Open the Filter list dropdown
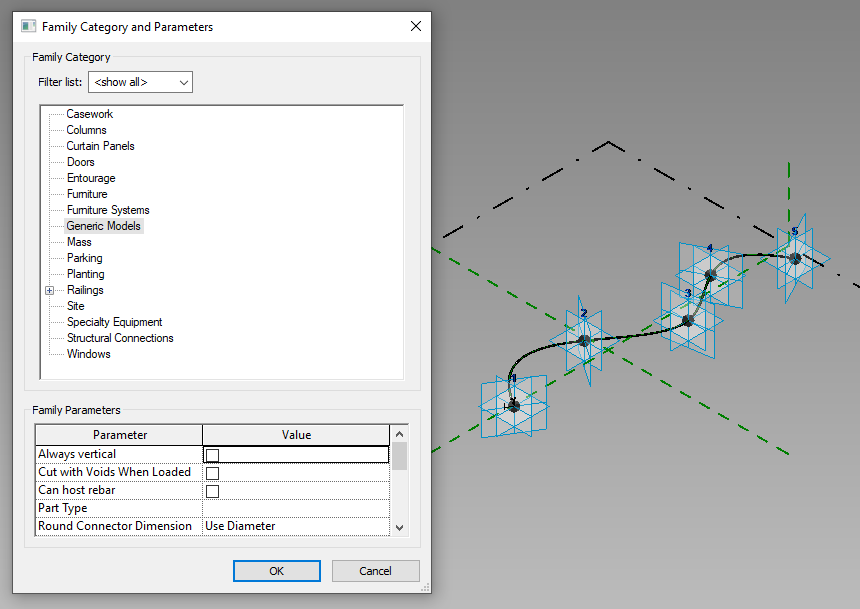The image size is (860, 609). tap(140, 82)
